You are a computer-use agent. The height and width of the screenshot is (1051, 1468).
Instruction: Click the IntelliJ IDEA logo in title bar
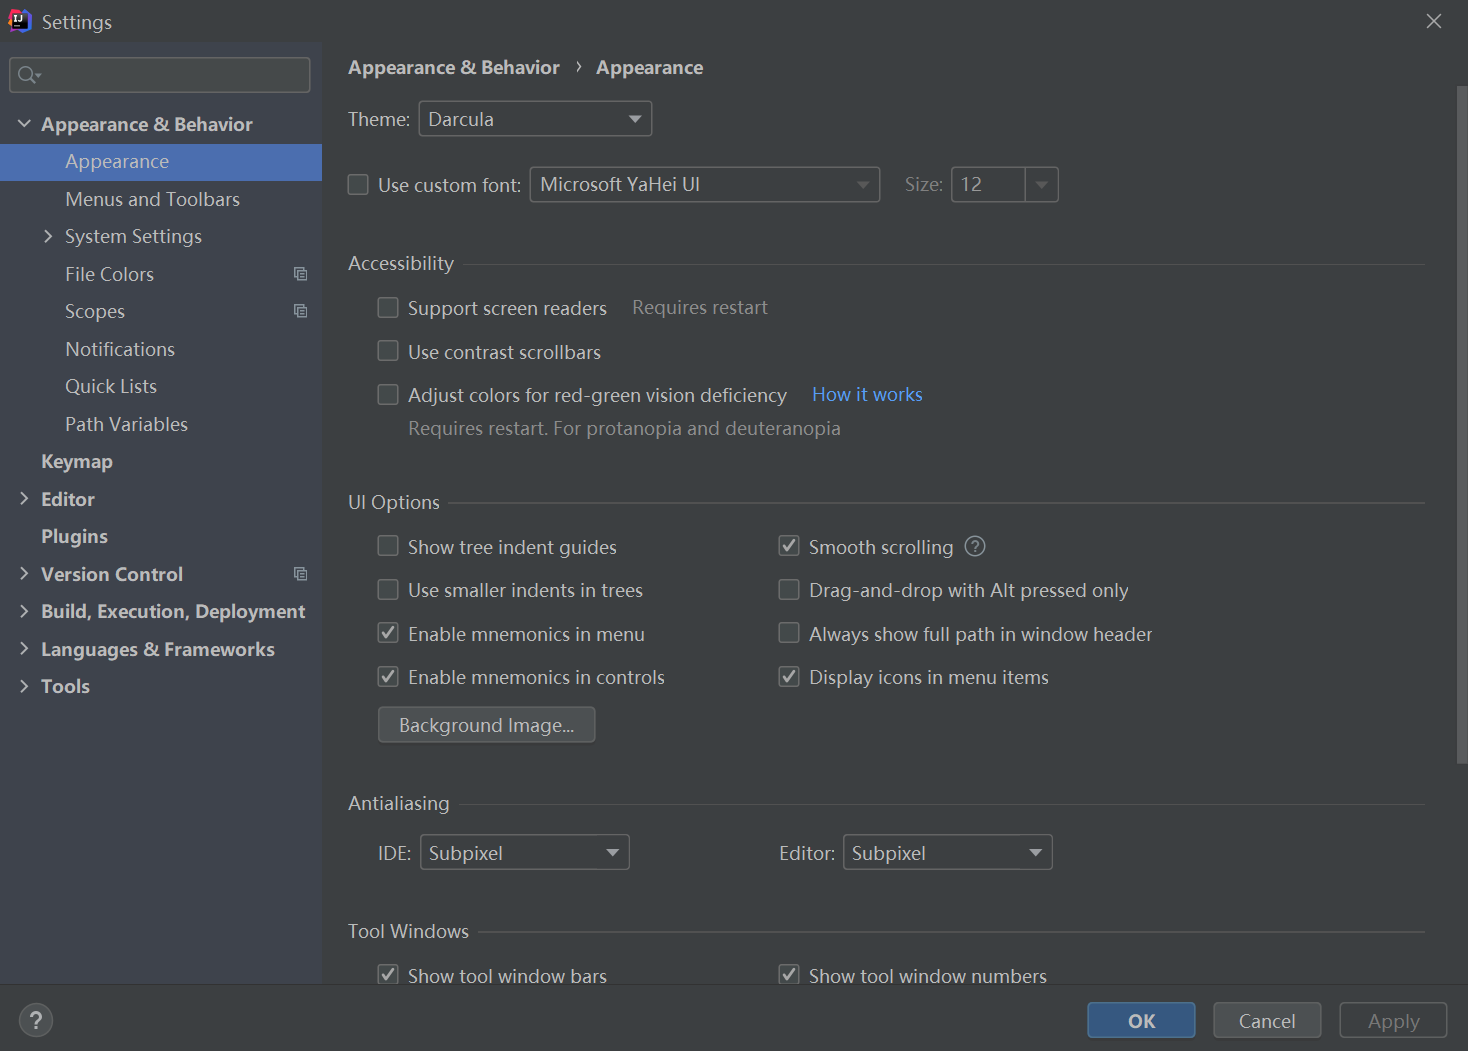point(20,21)
